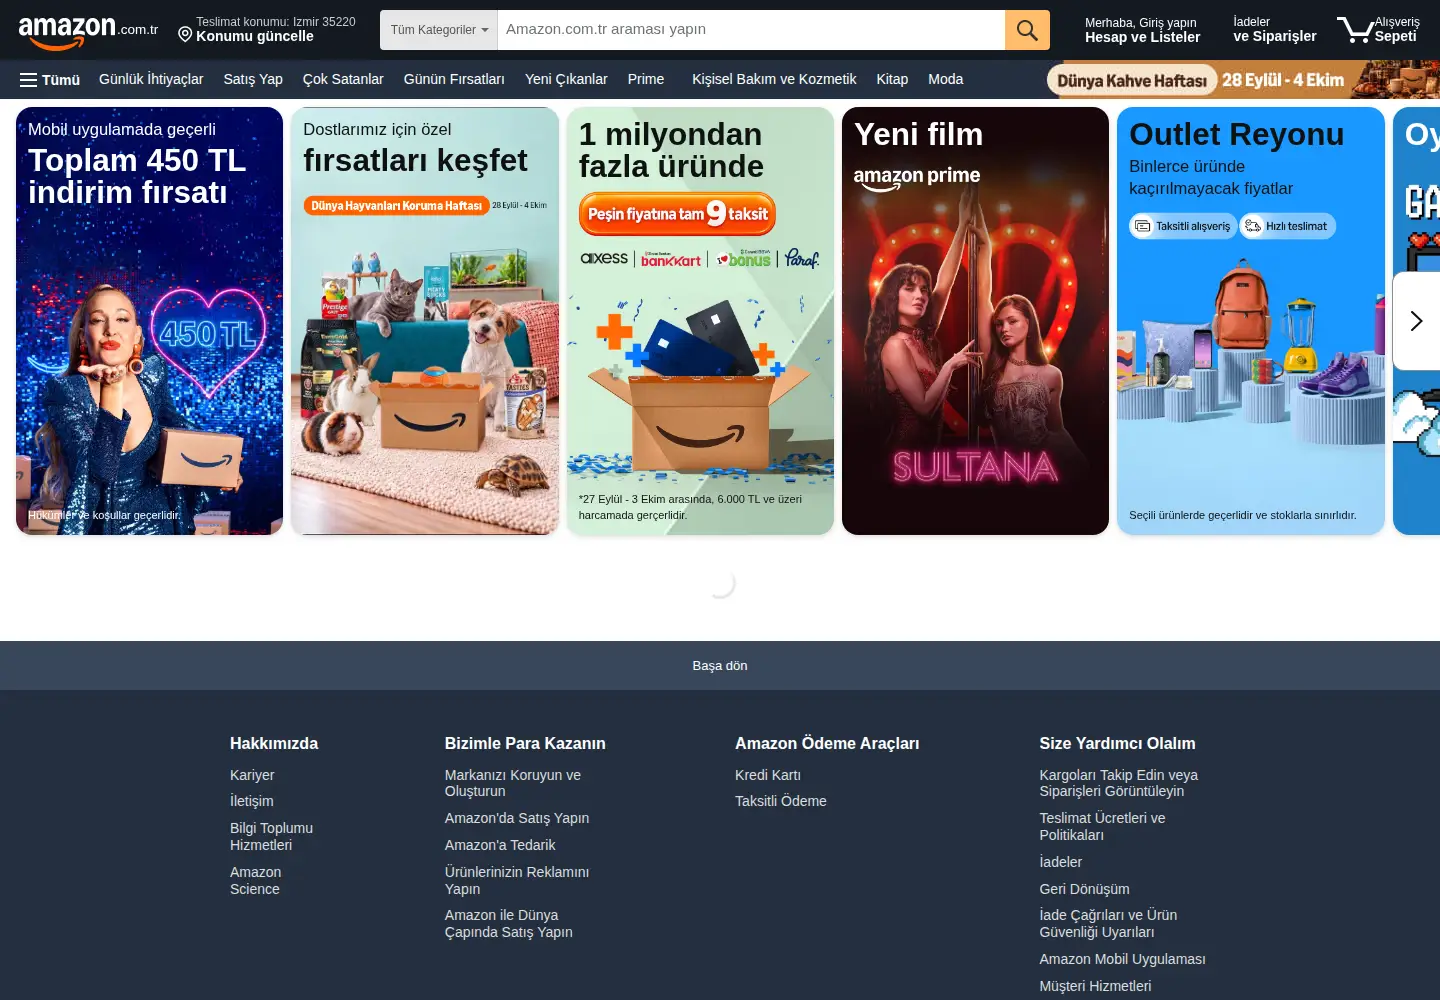Click the orange search magnifier button

[1027, 30]
